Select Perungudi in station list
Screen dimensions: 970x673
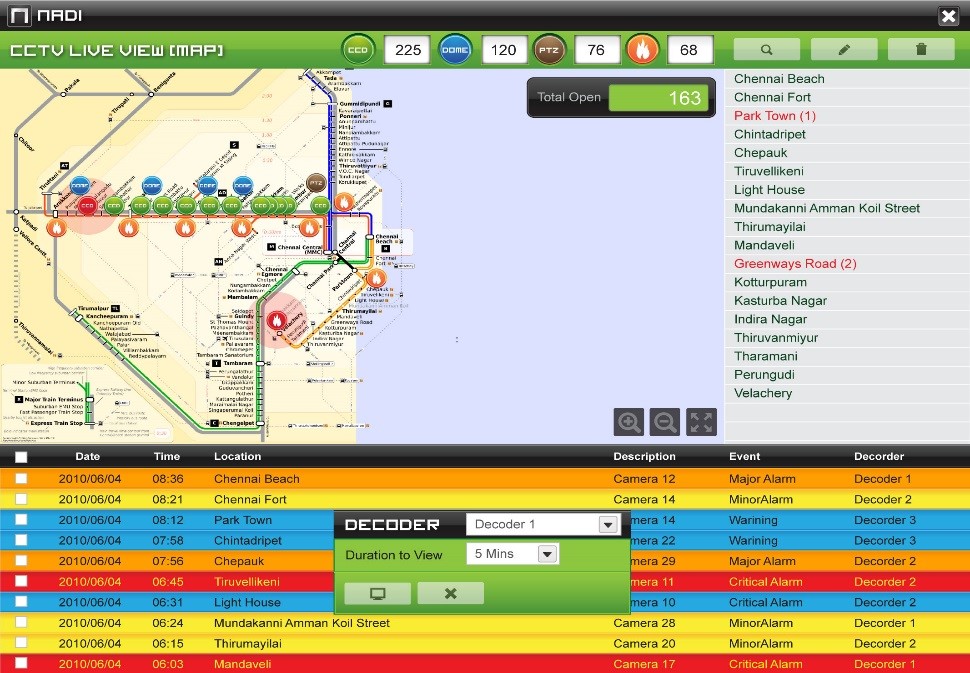764,374
